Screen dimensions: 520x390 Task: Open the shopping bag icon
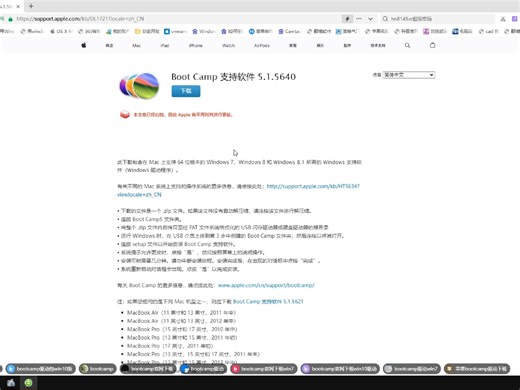click(432, 45)
